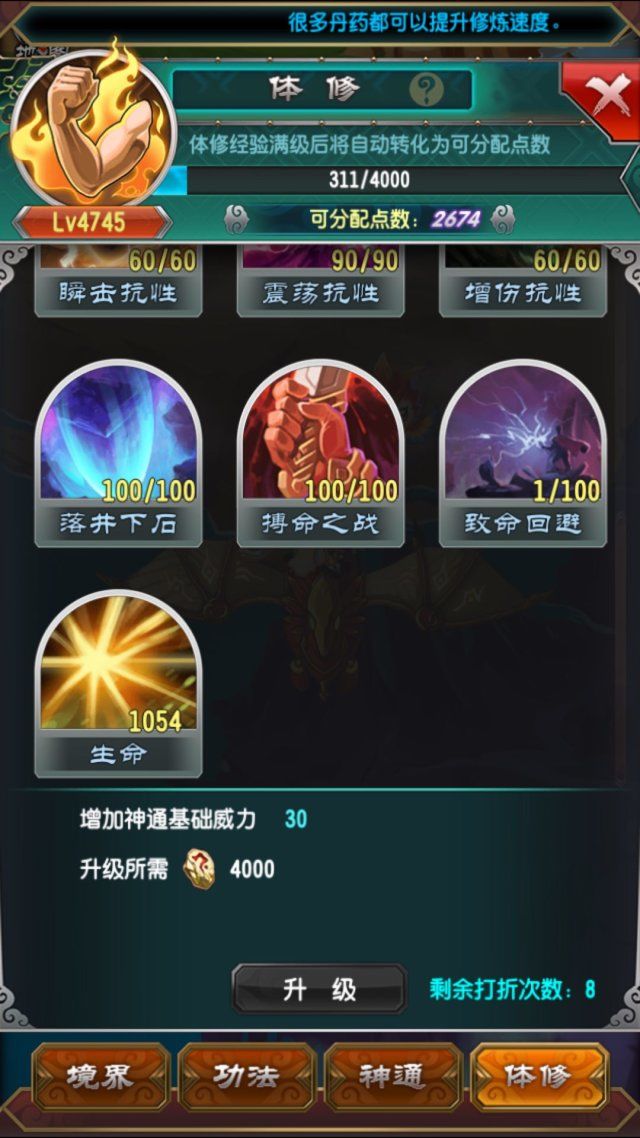Click the 311/4000 experience progress bar

coord(390,180)
